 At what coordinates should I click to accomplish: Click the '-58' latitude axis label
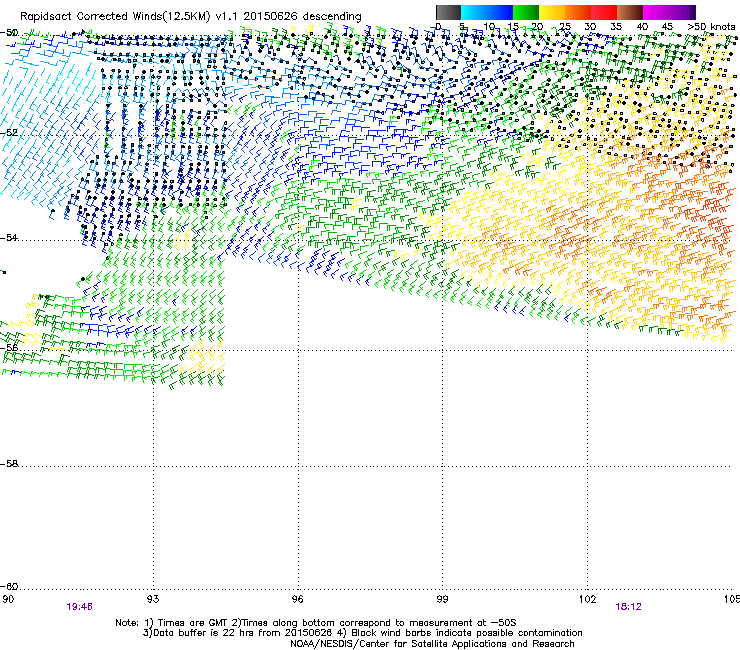click(x=9, y=464)
